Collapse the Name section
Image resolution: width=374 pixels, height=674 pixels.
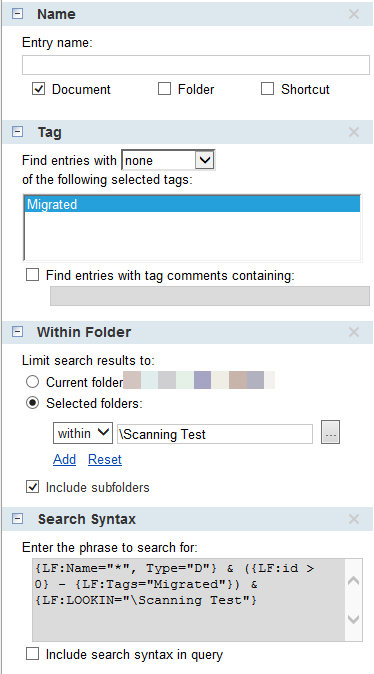(17, 14)
